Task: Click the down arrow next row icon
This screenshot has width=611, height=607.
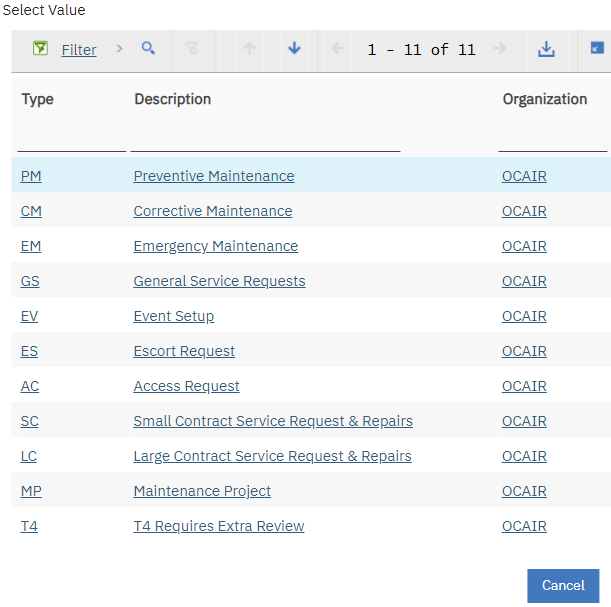Action: click(294, 49)
